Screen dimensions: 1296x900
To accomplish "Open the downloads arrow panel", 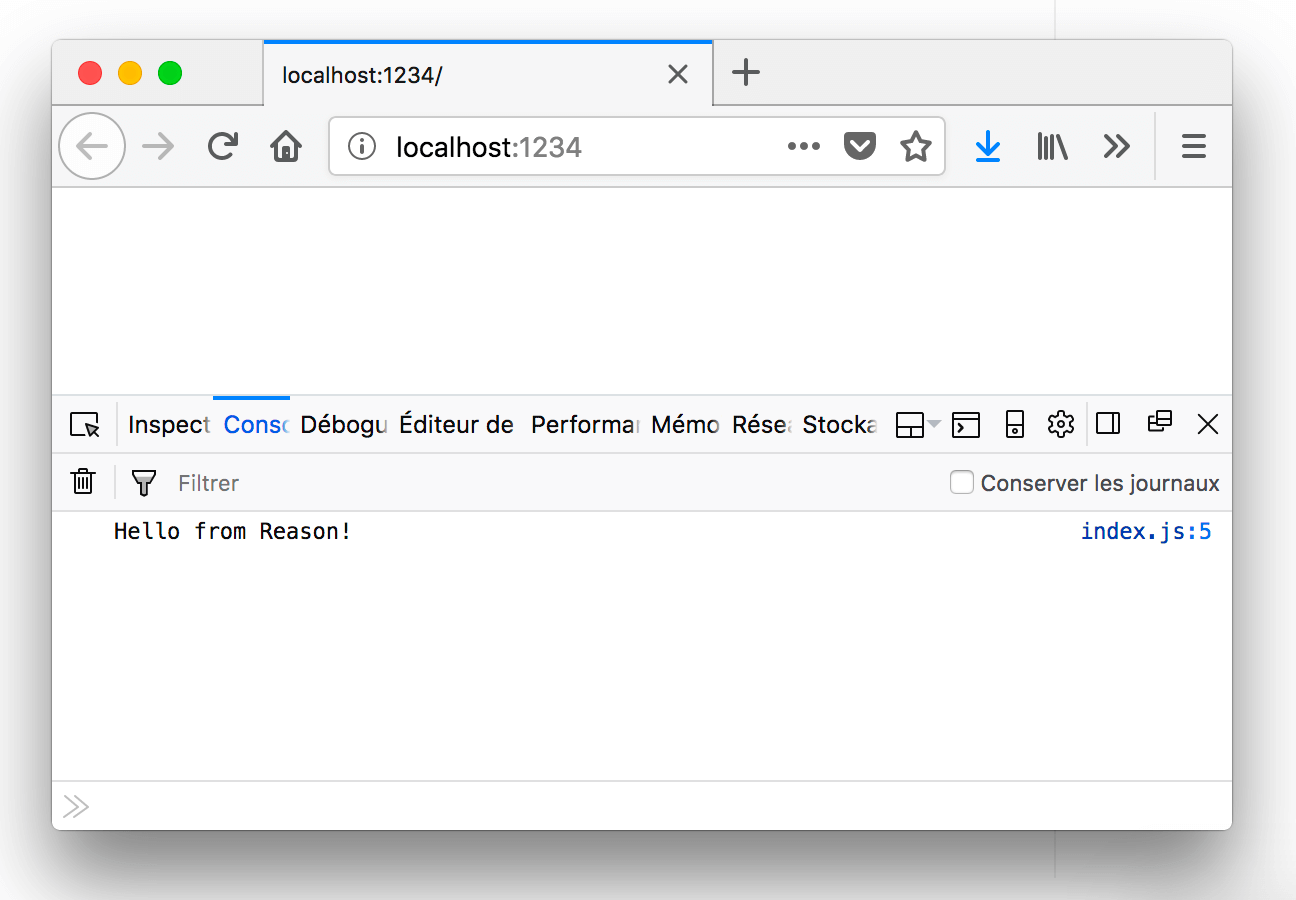I will tap(987, 147).
